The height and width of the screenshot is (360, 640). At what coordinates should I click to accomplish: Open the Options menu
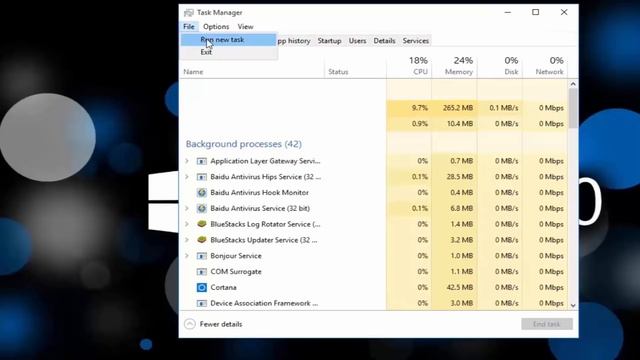point(216,27)
